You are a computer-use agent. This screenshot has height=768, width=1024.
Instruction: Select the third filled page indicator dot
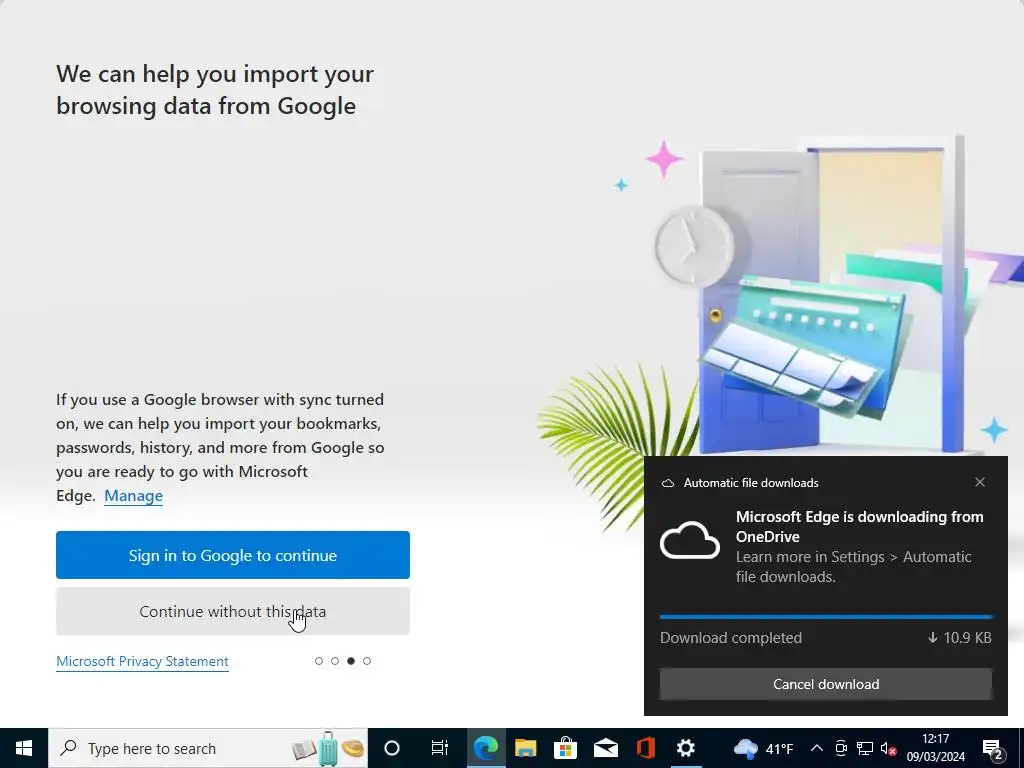click(351, 661)
